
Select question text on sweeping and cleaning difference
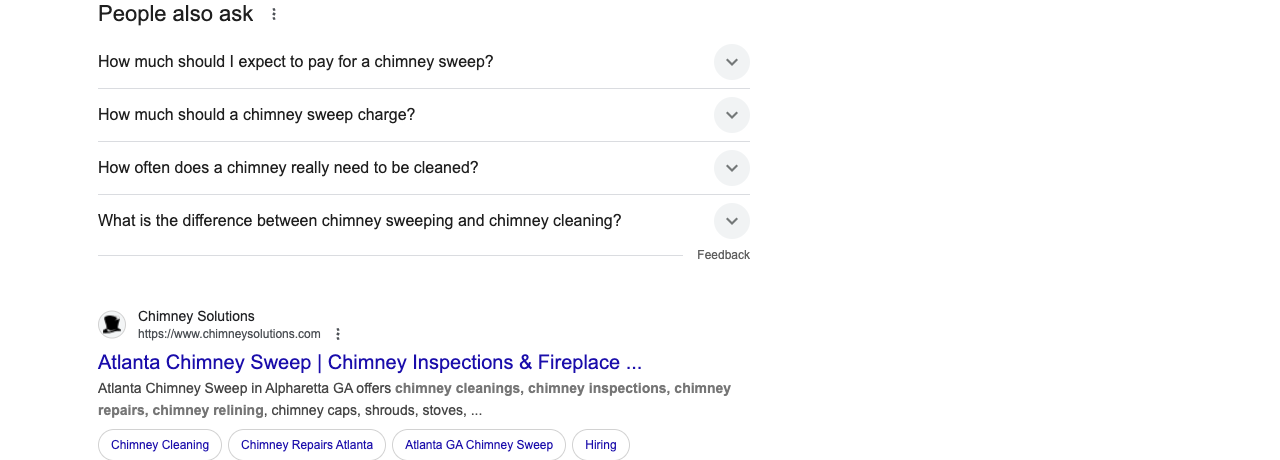(360, 221)
